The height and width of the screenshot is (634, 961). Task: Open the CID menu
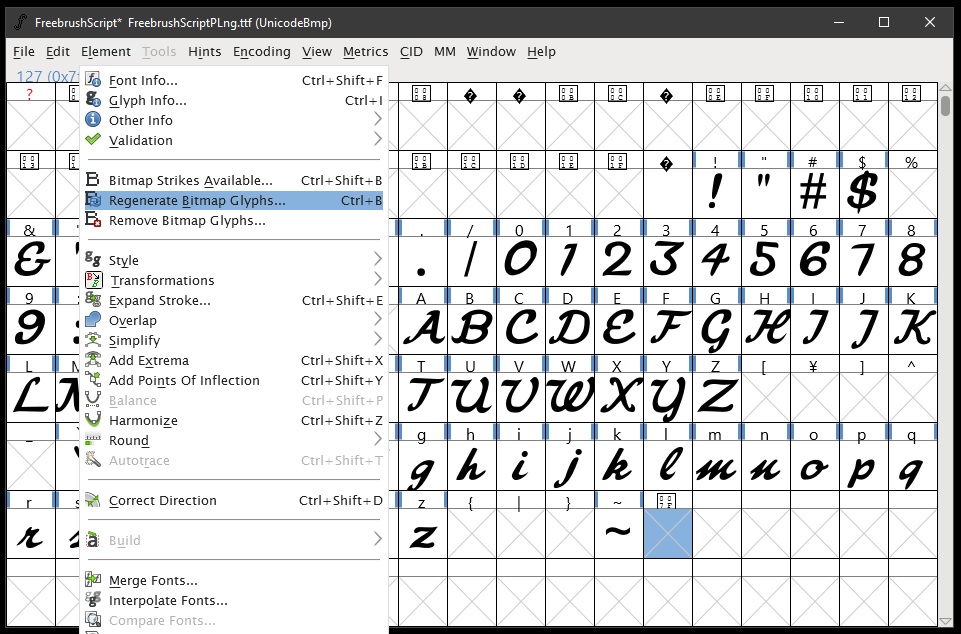411,52
